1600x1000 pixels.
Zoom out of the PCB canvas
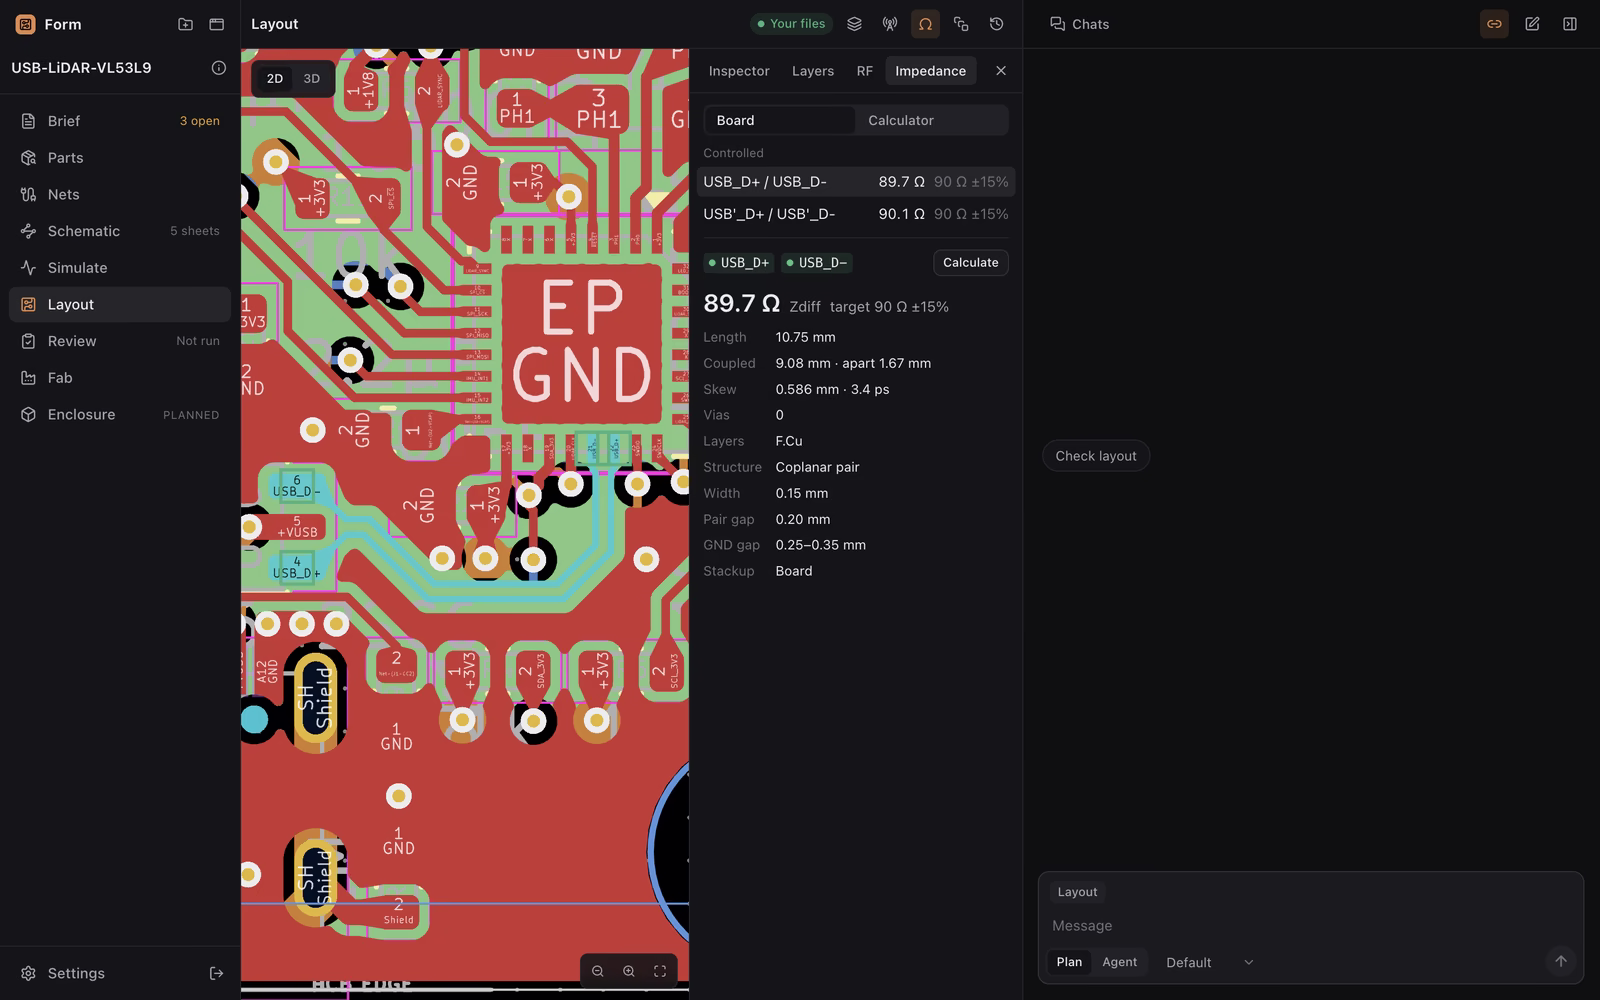[598, 971]
